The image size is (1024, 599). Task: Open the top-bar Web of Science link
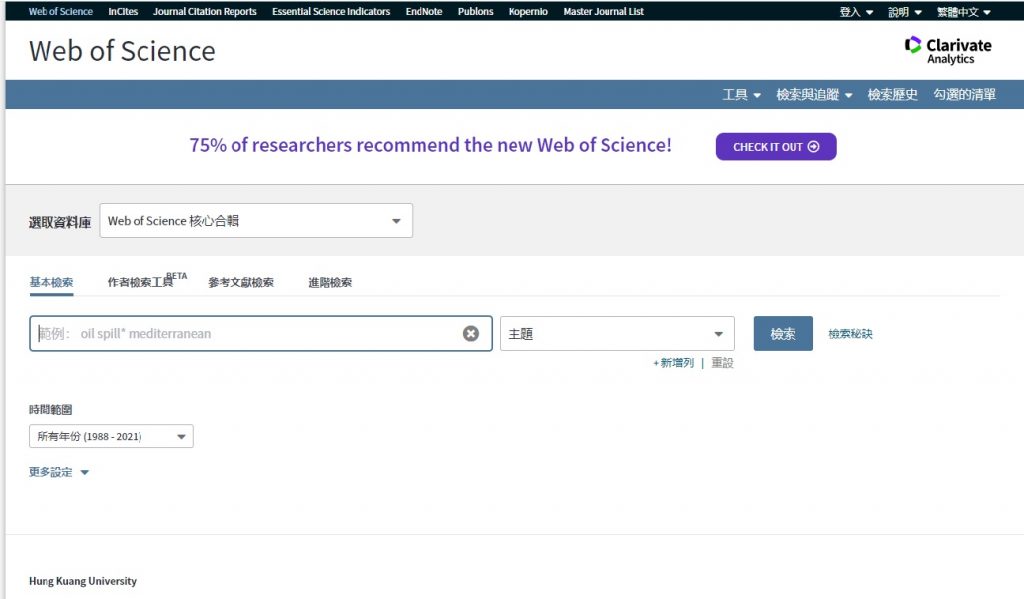[x=61, y=11]
